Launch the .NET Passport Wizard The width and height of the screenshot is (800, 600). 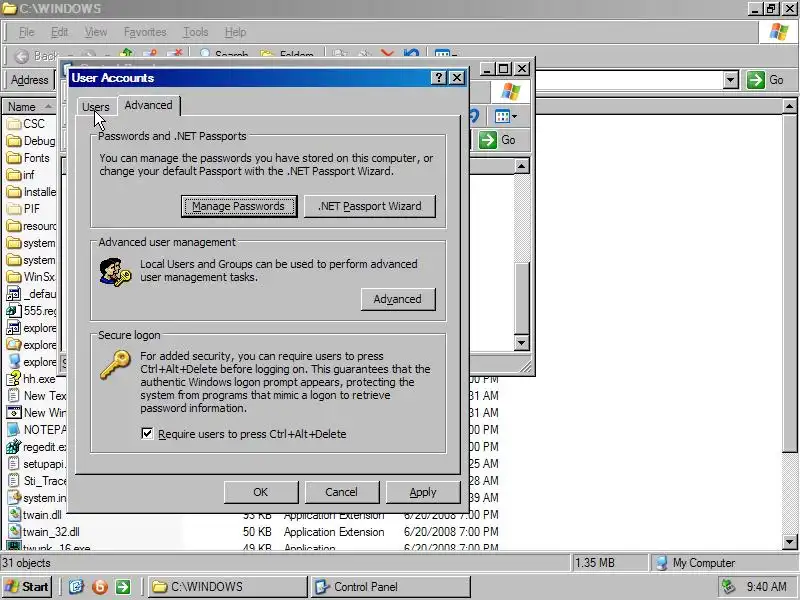(x=370, y=206)
